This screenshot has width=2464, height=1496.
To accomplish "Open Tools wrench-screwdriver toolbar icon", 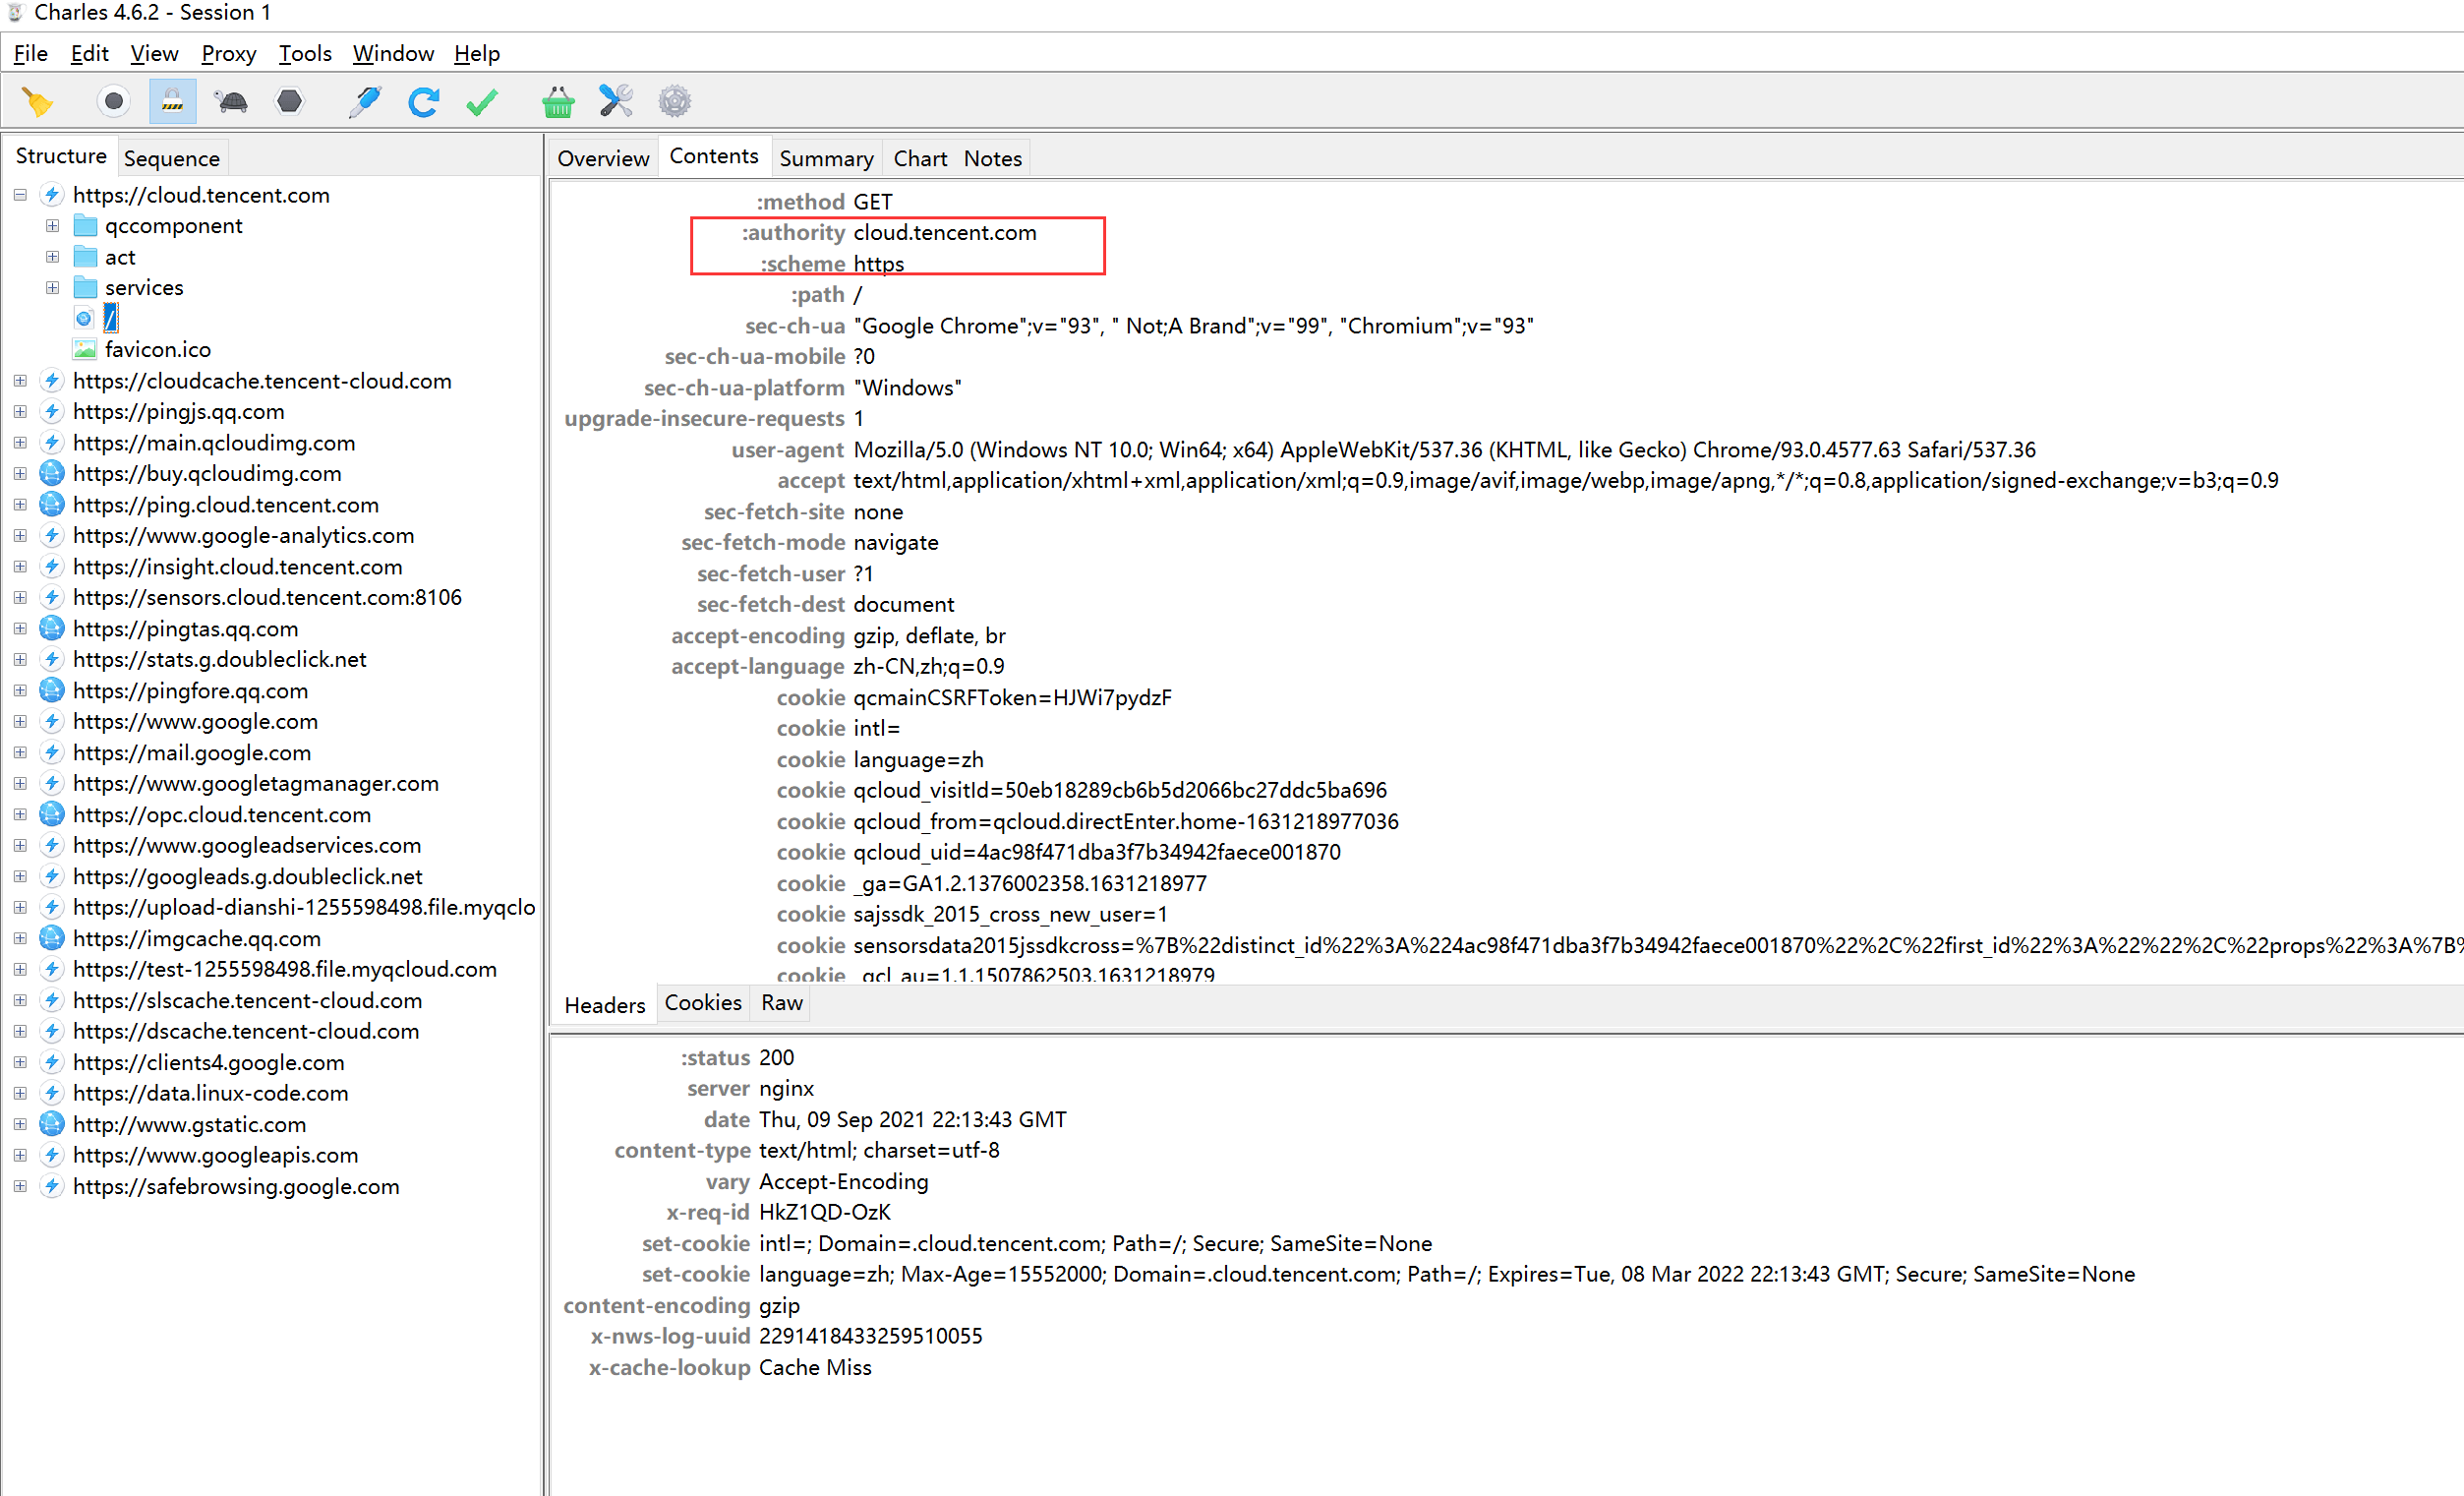I will (x=616, y=101).
